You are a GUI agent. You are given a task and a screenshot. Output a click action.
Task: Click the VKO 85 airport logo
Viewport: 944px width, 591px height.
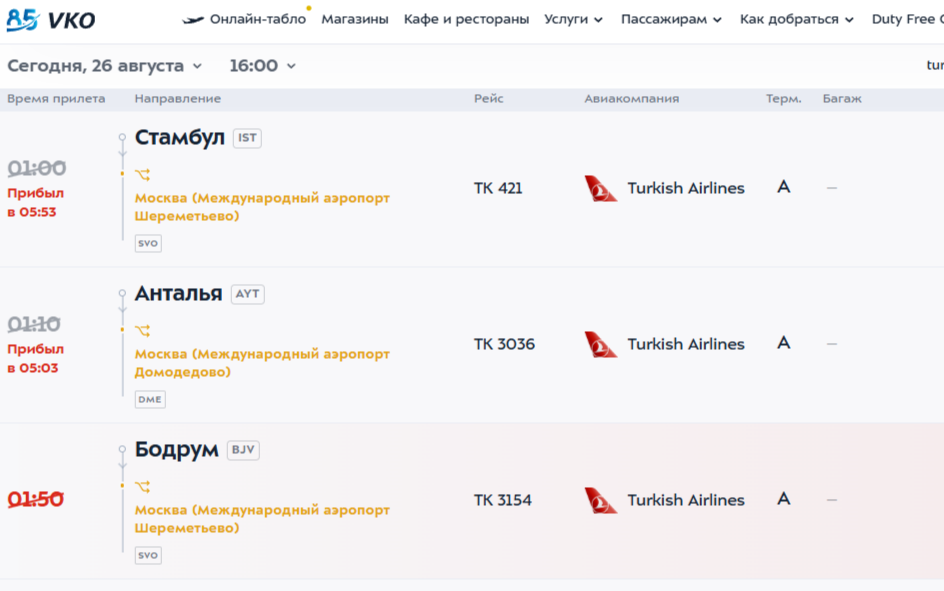(x=51, y=20)
